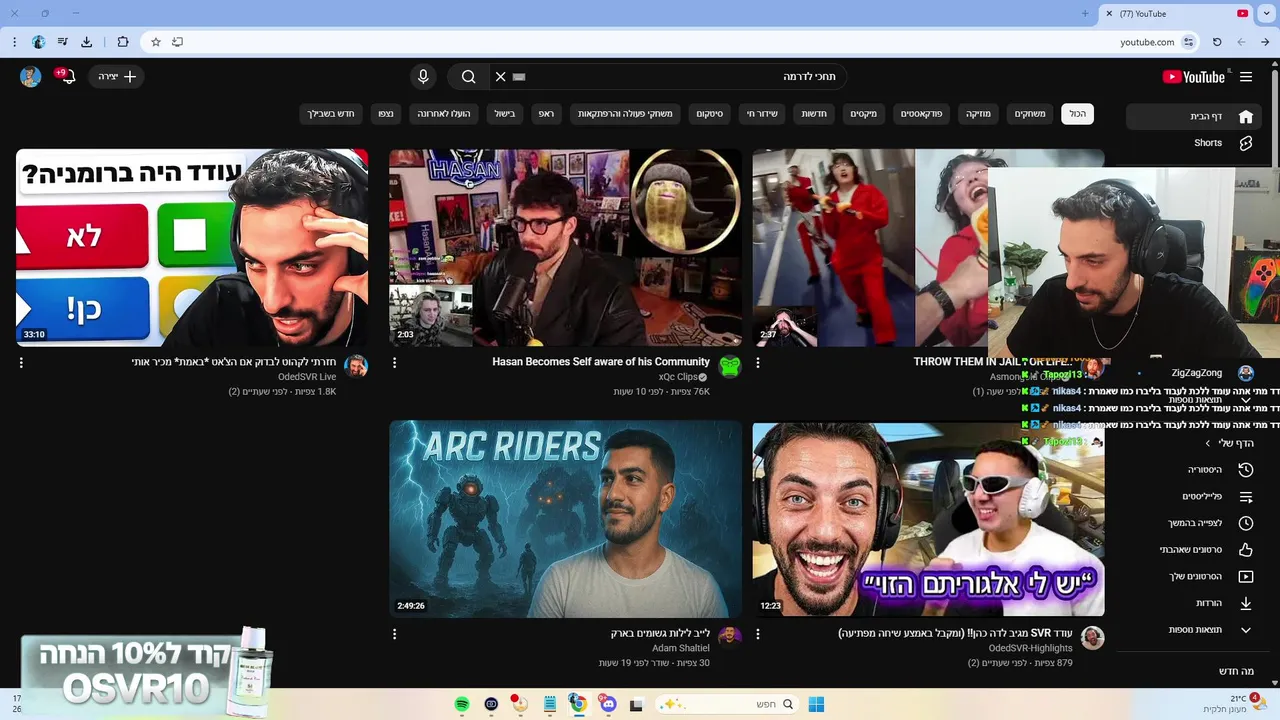Go to דף הבית home in sidebar
Image resolution: width=1280 pixels, height=720 pixels.
tap(1192, 116)
